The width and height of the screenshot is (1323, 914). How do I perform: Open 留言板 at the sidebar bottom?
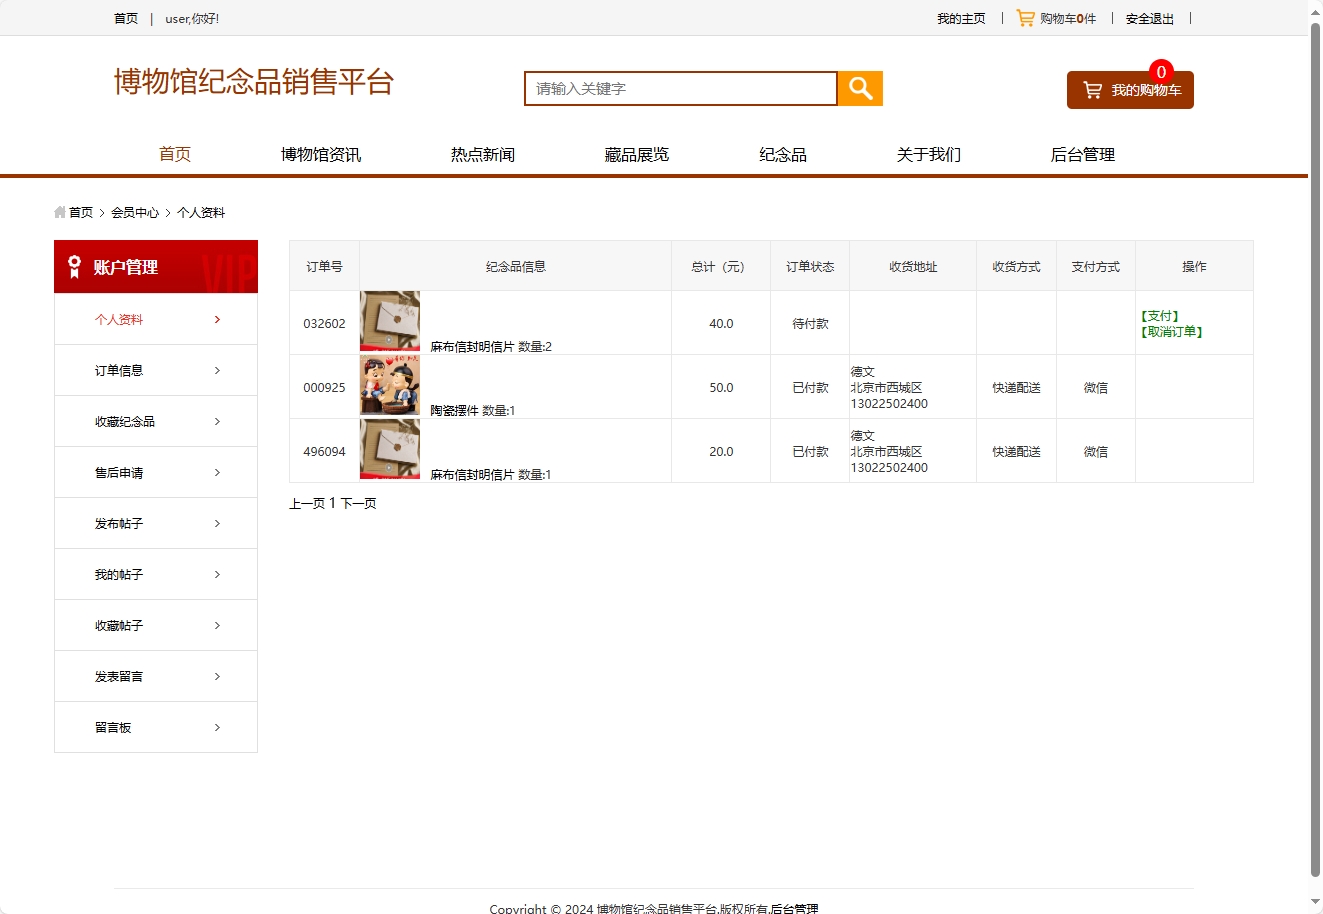[111, 727]
